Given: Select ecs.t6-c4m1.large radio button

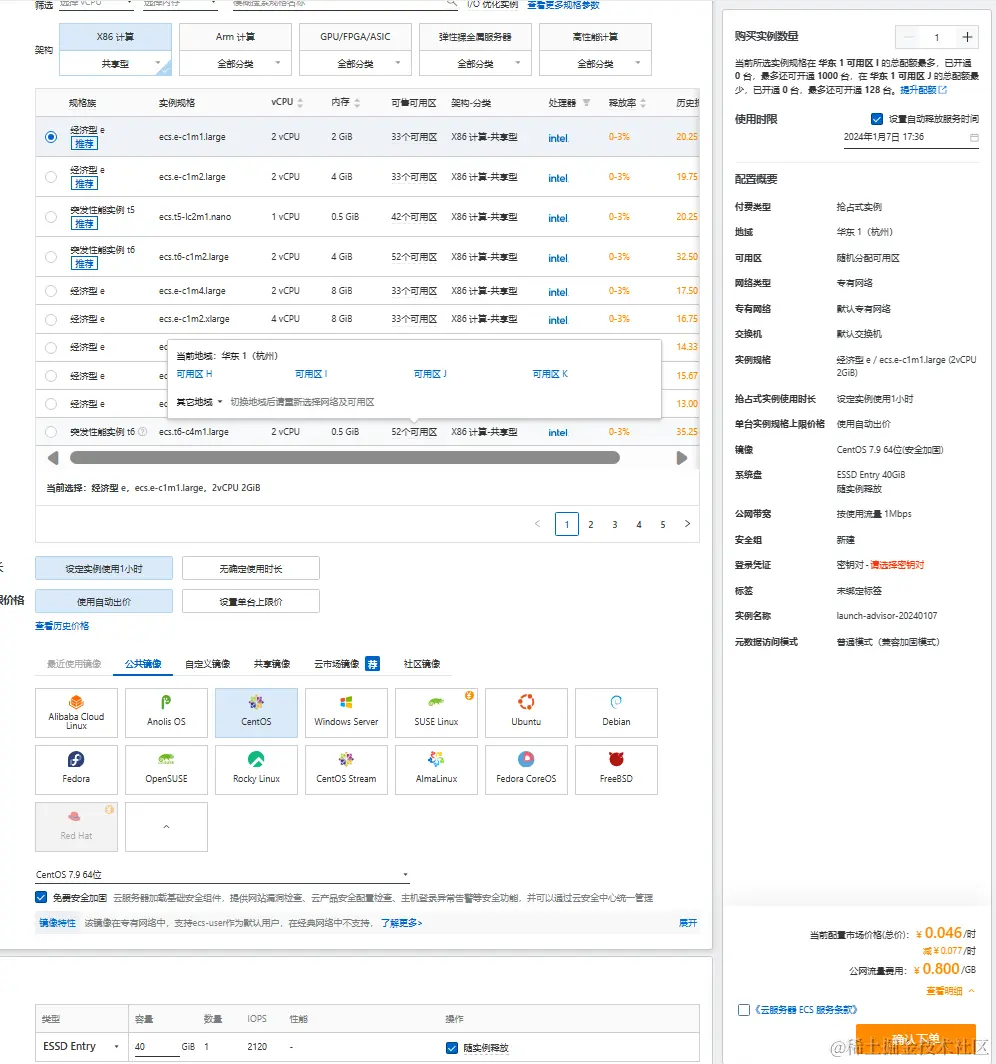Looking at the screenshot, I should [51, 432].
